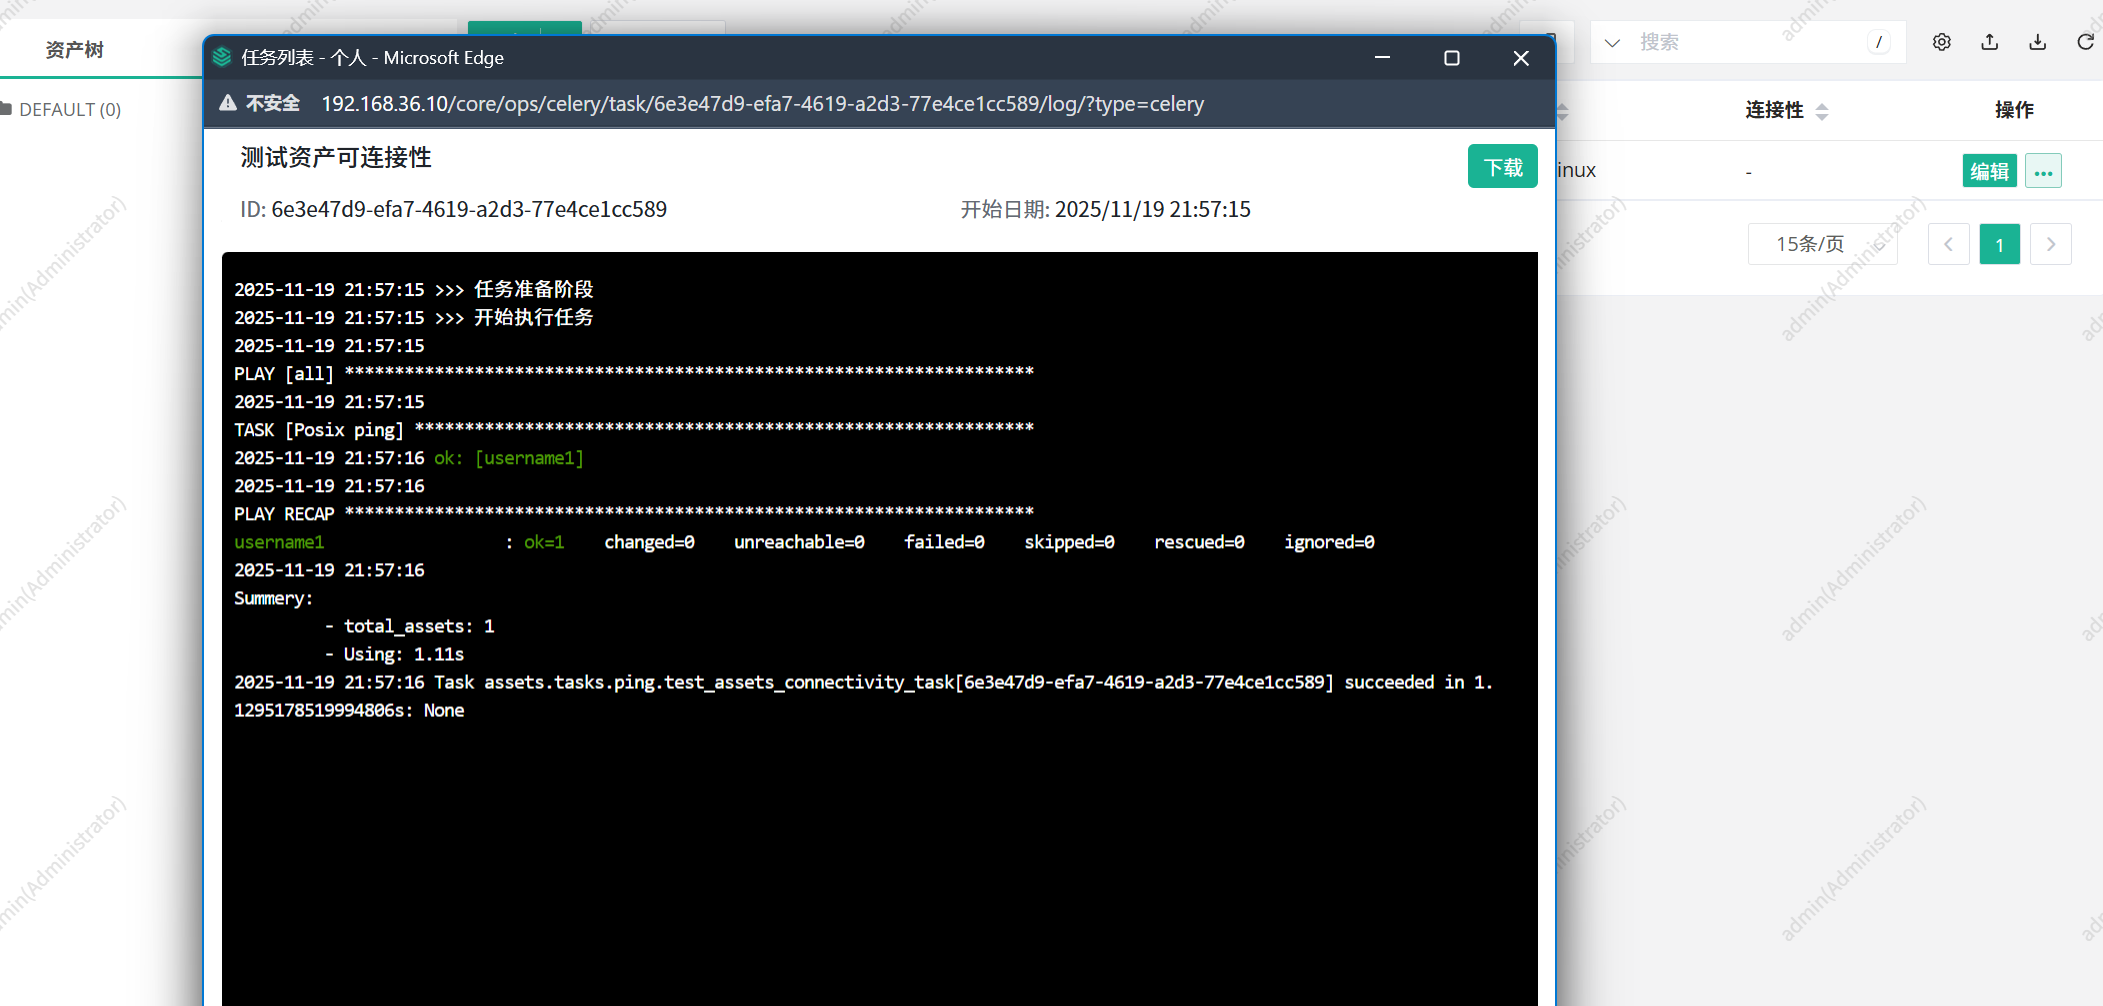Toggle sorting on the 连接性 column
Viewport: 2103px width, 1006px height.
(x=1822, y=110)
